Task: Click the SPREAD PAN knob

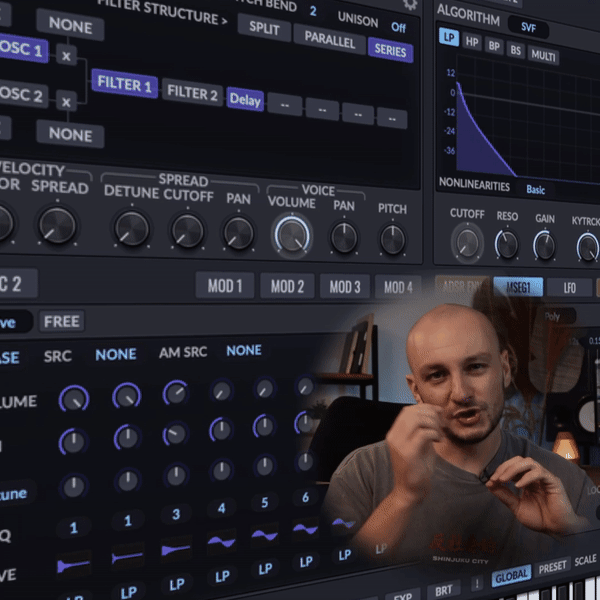Action: 238,233
